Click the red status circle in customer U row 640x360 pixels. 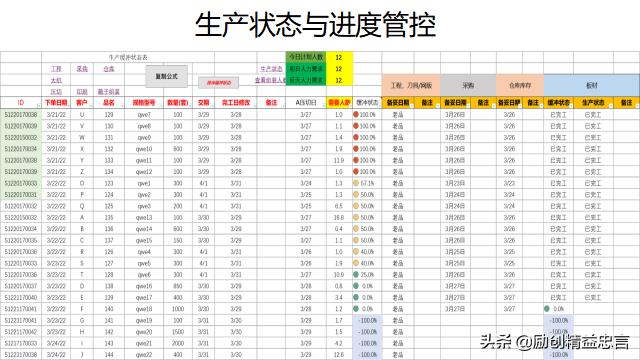356,115
